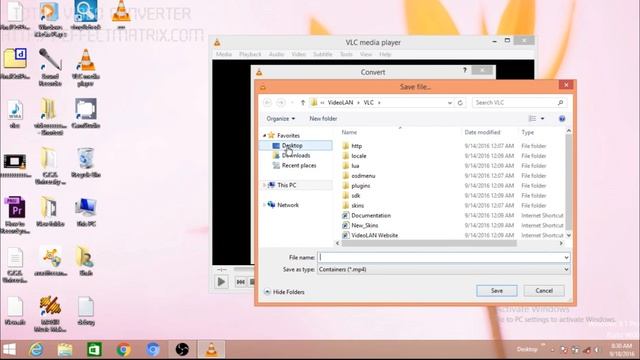Open the Save as type dropdown
The height and width of the screenshot is (360, 640).
coord(443,269)
